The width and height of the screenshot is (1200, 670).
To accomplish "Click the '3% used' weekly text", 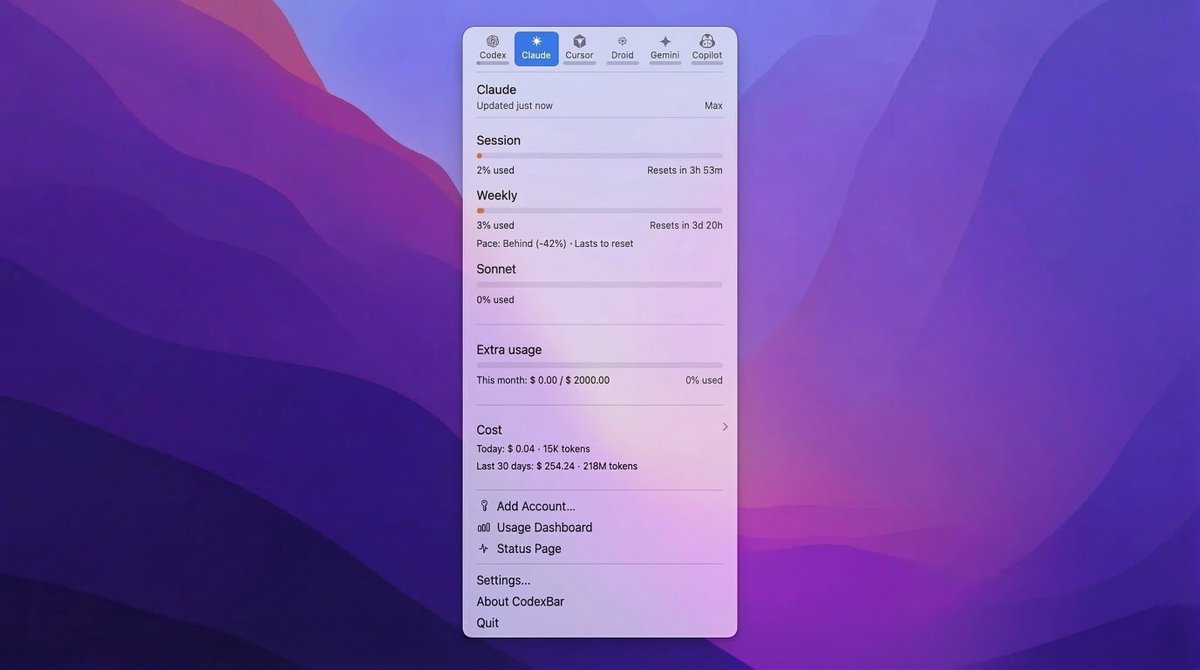I will click(x=496, y=225).
